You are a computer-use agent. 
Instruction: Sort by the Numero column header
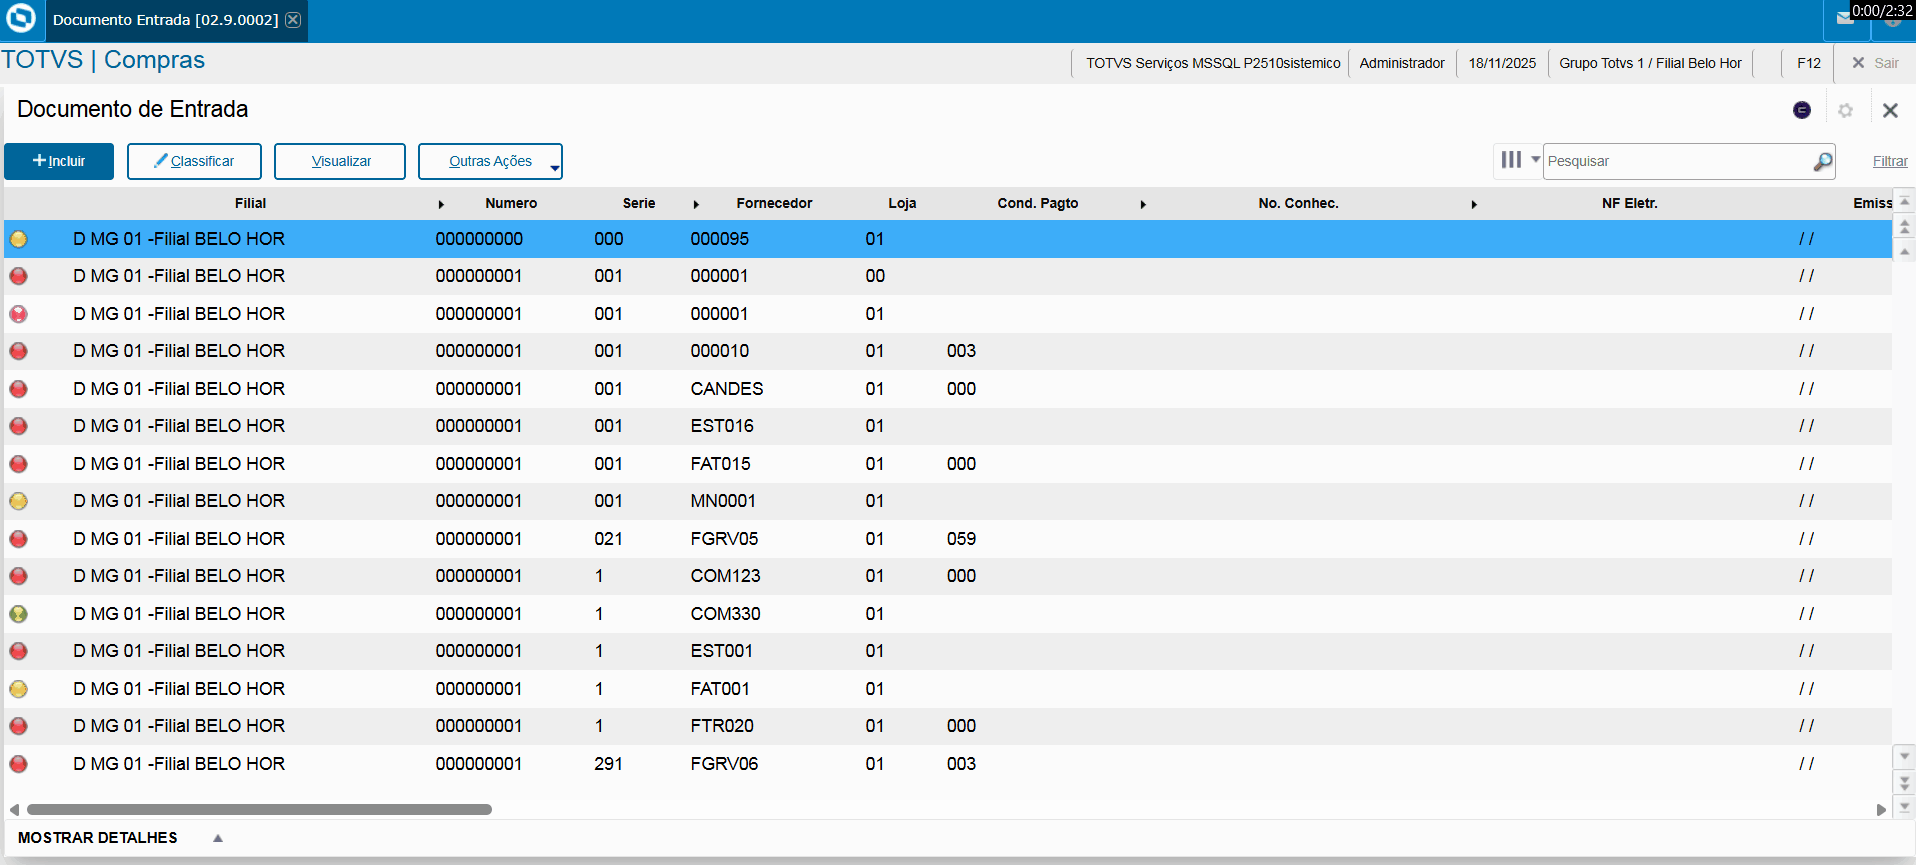coord(511,203)
